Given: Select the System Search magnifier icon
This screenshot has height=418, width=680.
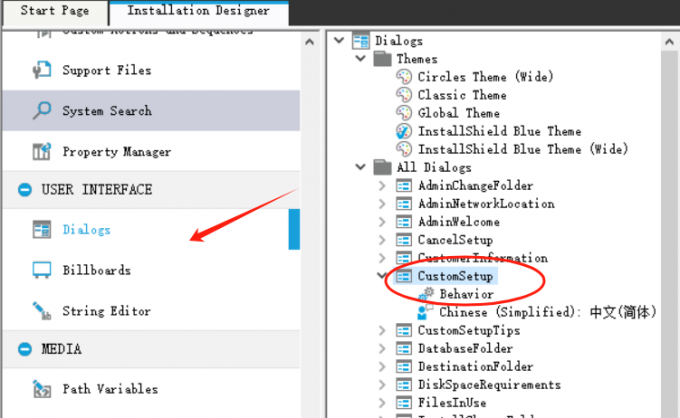Looking at the screenshot, I should coord(42,111).
